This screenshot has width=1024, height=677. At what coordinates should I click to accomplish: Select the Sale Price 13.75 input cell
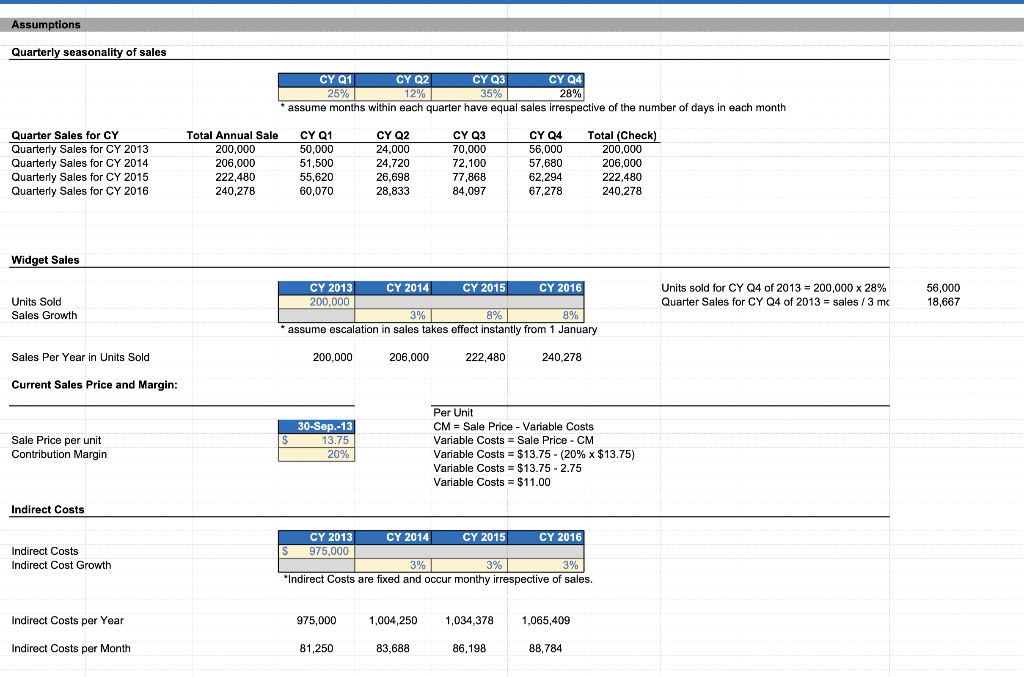[317, 441]
